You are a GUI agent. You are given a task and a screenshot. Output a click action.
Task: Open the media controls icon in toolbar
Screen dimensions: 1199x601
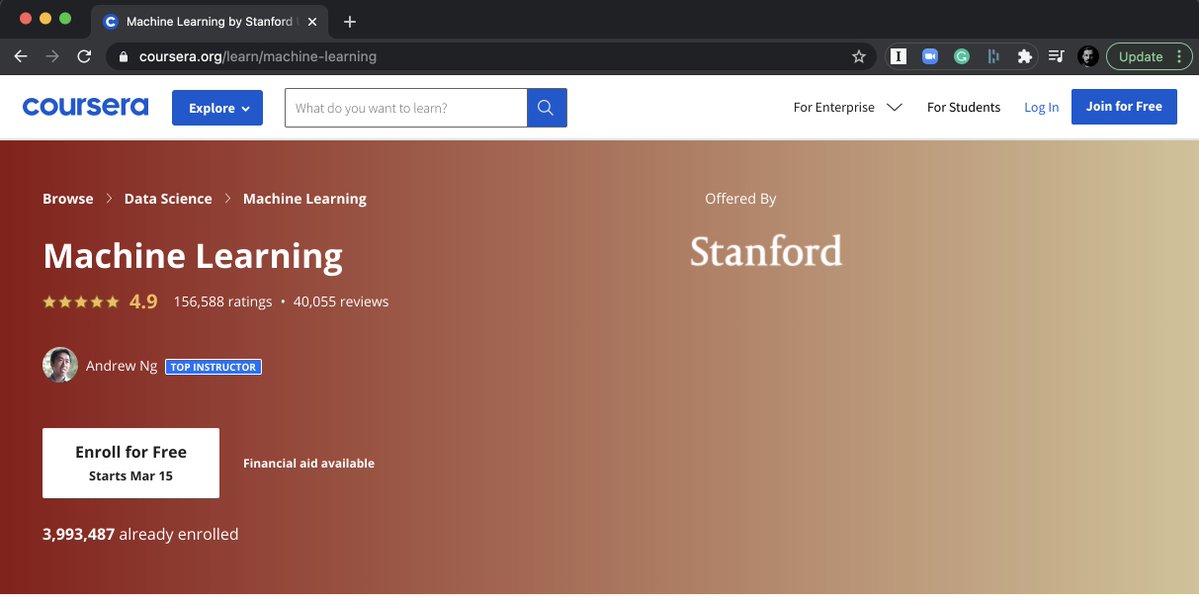(1056, 56)
